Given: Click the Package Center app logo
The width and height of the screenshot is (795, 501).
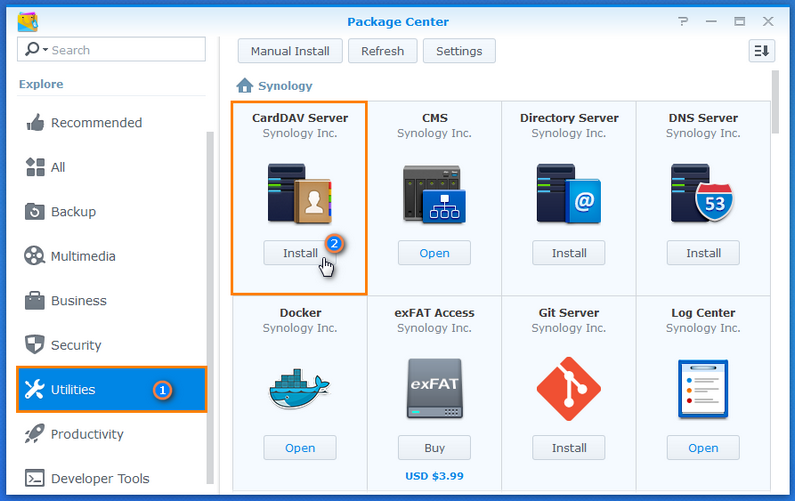Looking at the screenshot, I should [28, 22].
